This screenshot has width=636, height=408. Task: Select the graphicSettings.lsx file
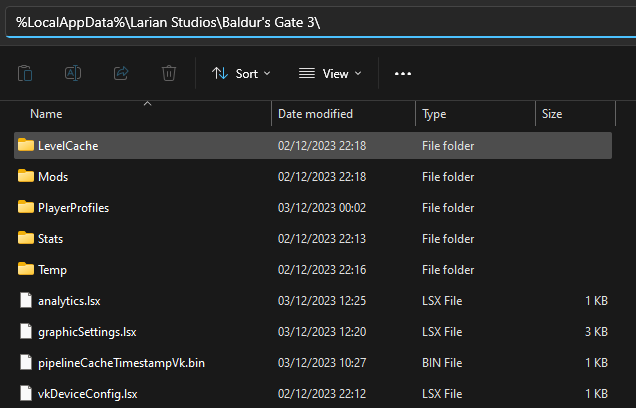[87, 331]
